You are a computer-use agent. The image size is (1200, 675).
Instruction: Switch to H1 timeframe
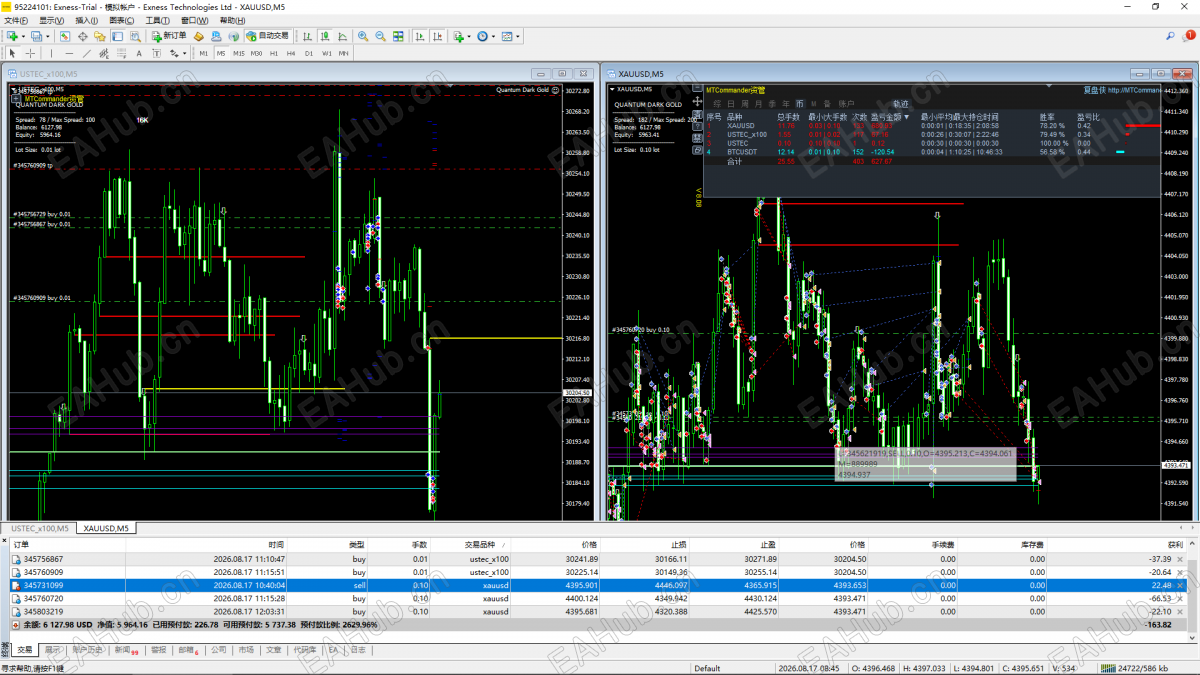click(274, 52)
